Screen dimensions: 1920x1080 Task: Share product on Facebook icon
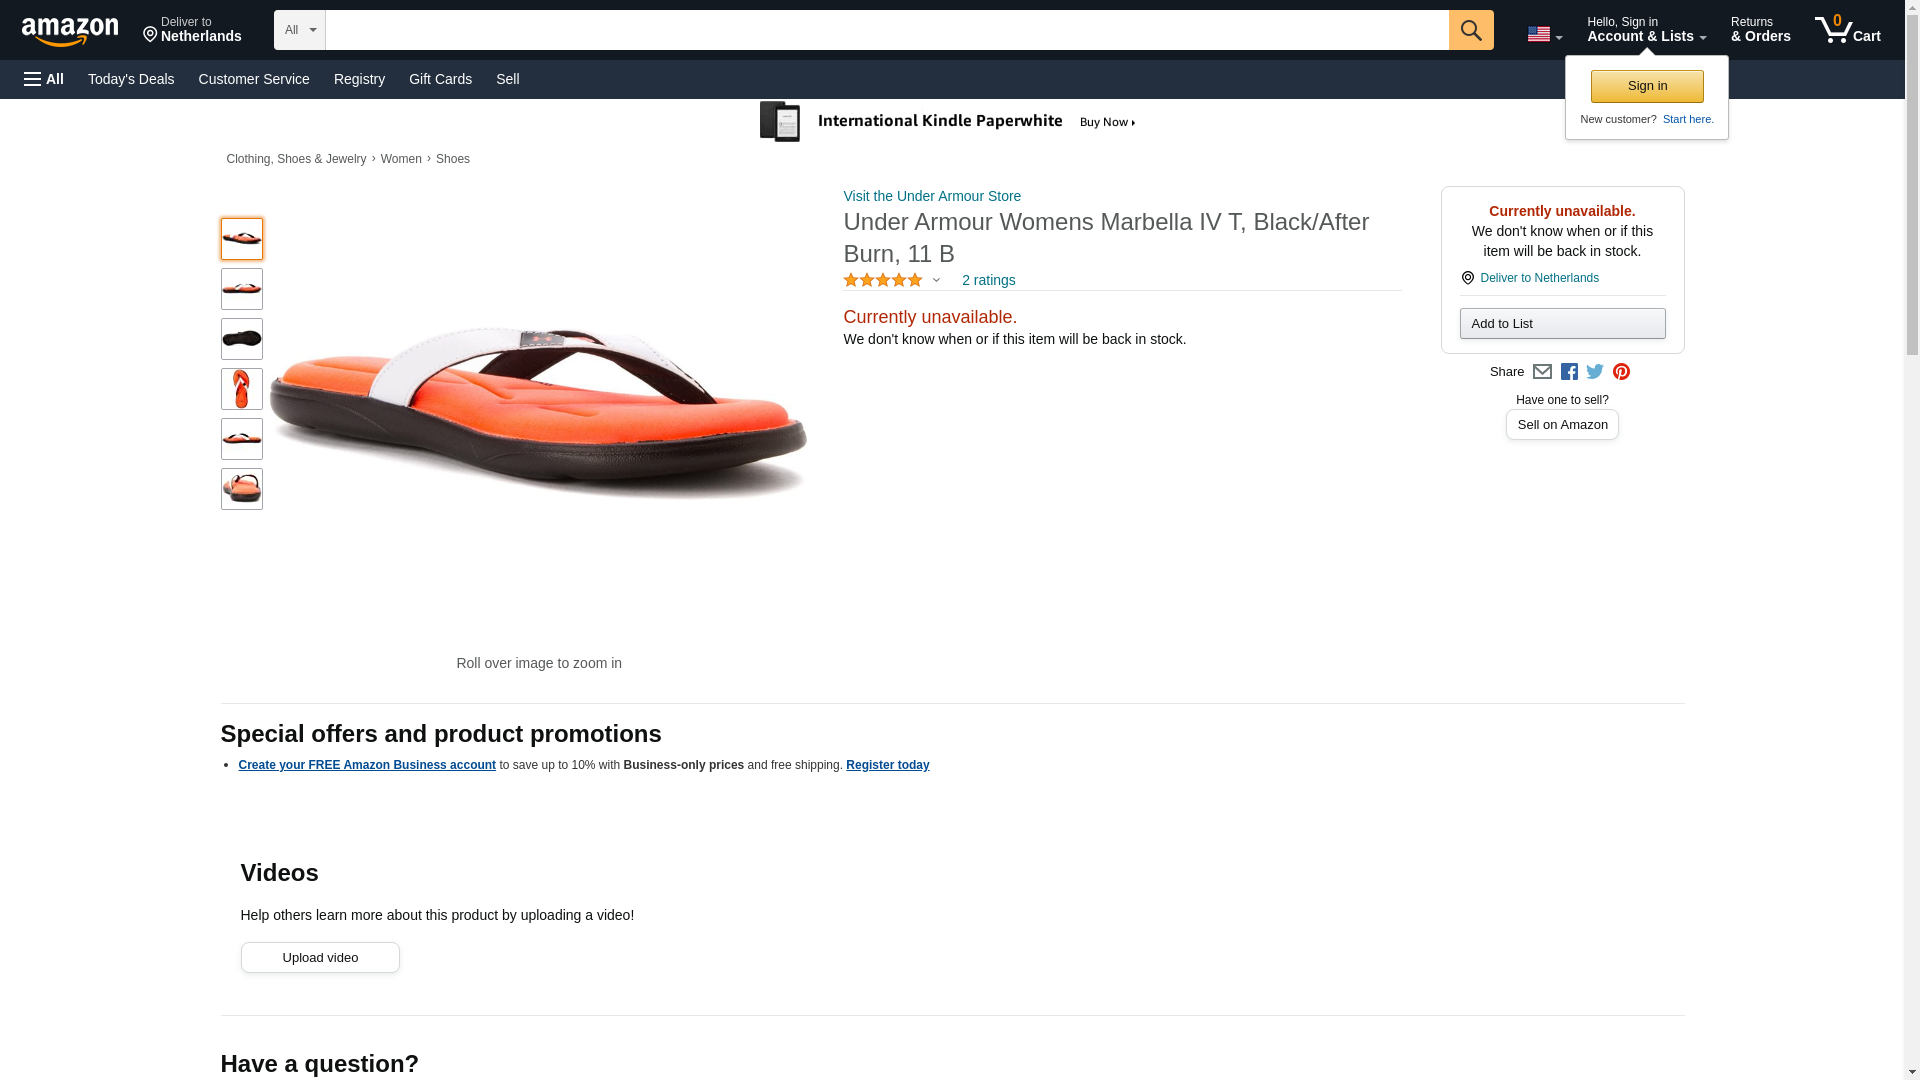1569,372
